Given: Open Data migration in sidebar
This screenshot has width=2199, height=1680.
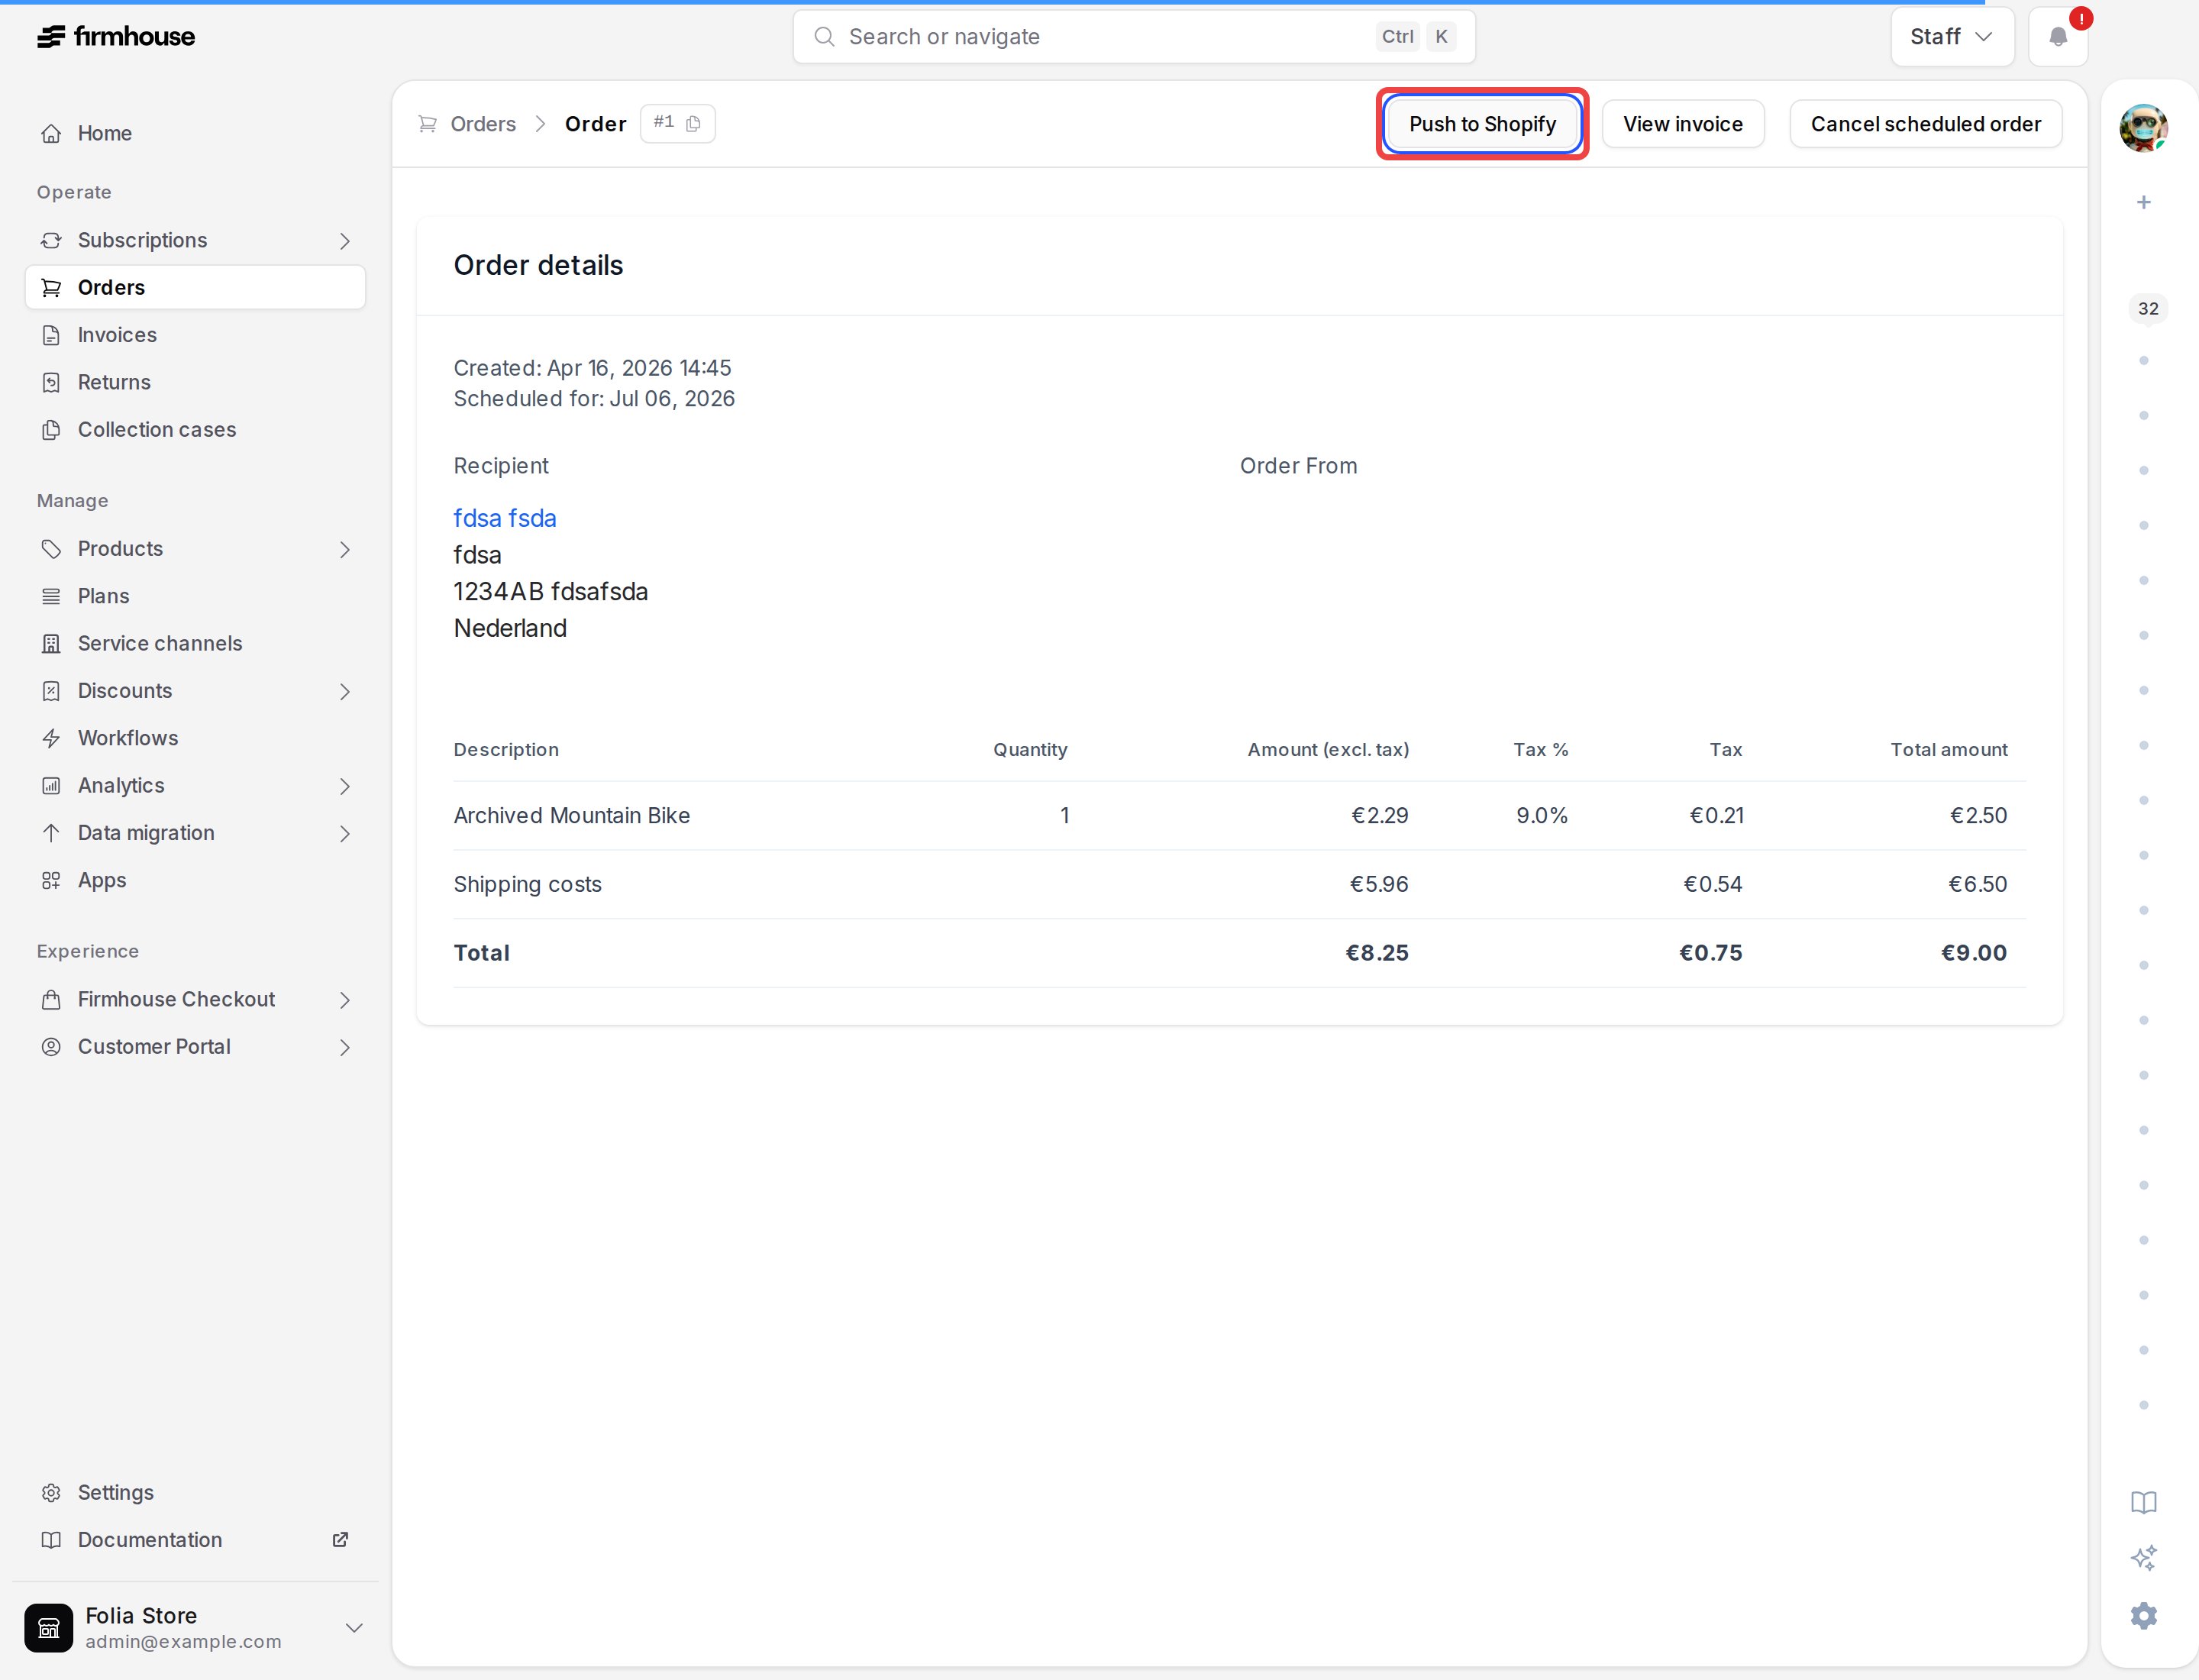Looking at the screenshot, I should pos(195,833).
